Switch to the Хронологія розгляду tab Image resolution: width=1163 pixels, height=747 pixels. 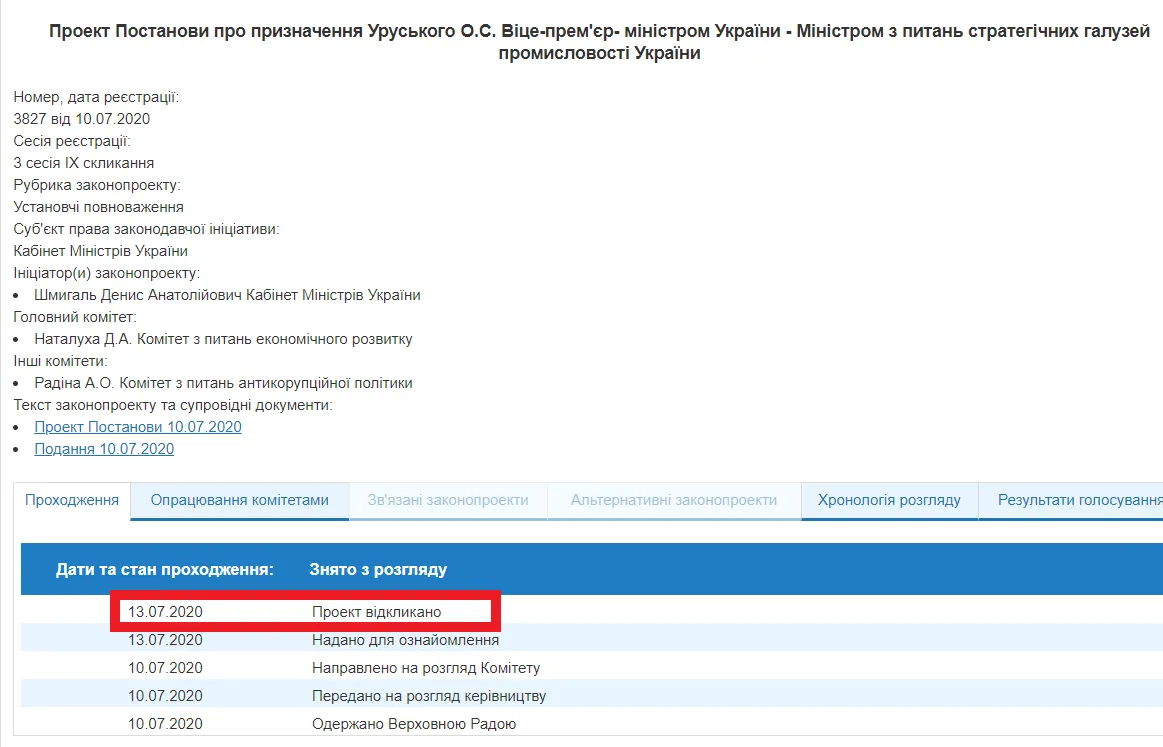click(x=888, y=500)
